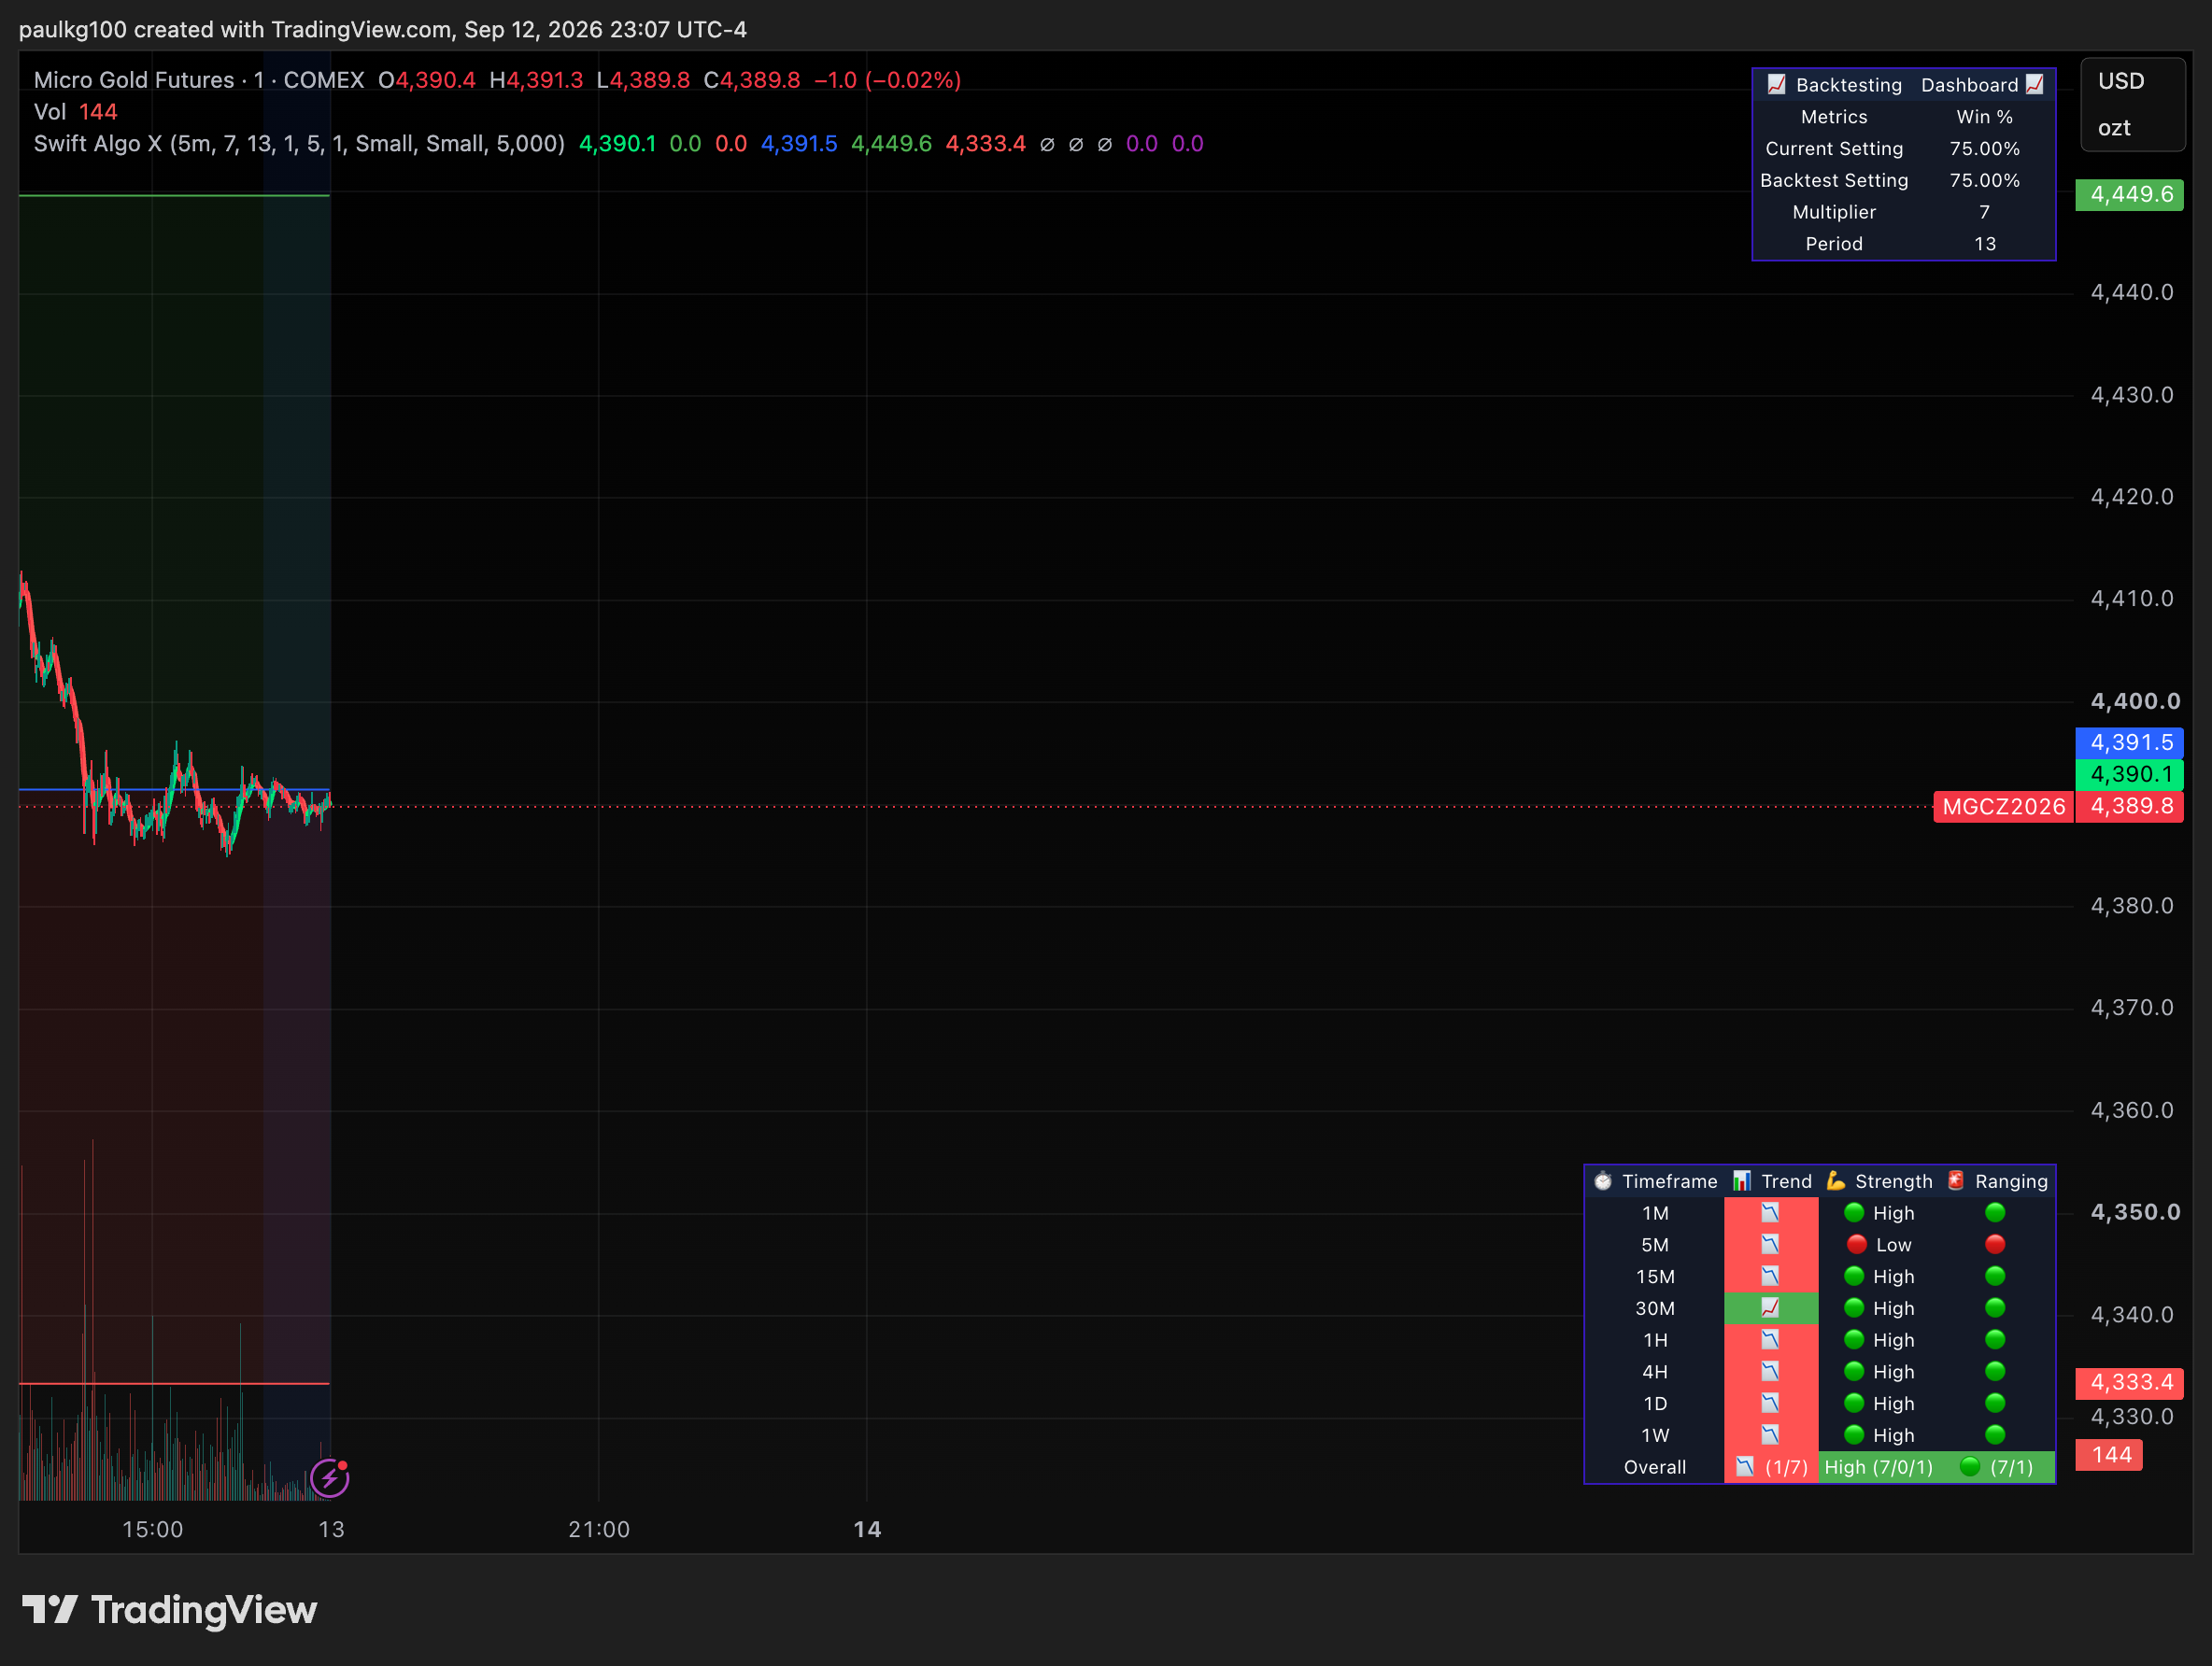The height and width of the screenshot is (1666, 2212).
Task: Click Current Setting 75.00% value
Action: [1985, 148]
